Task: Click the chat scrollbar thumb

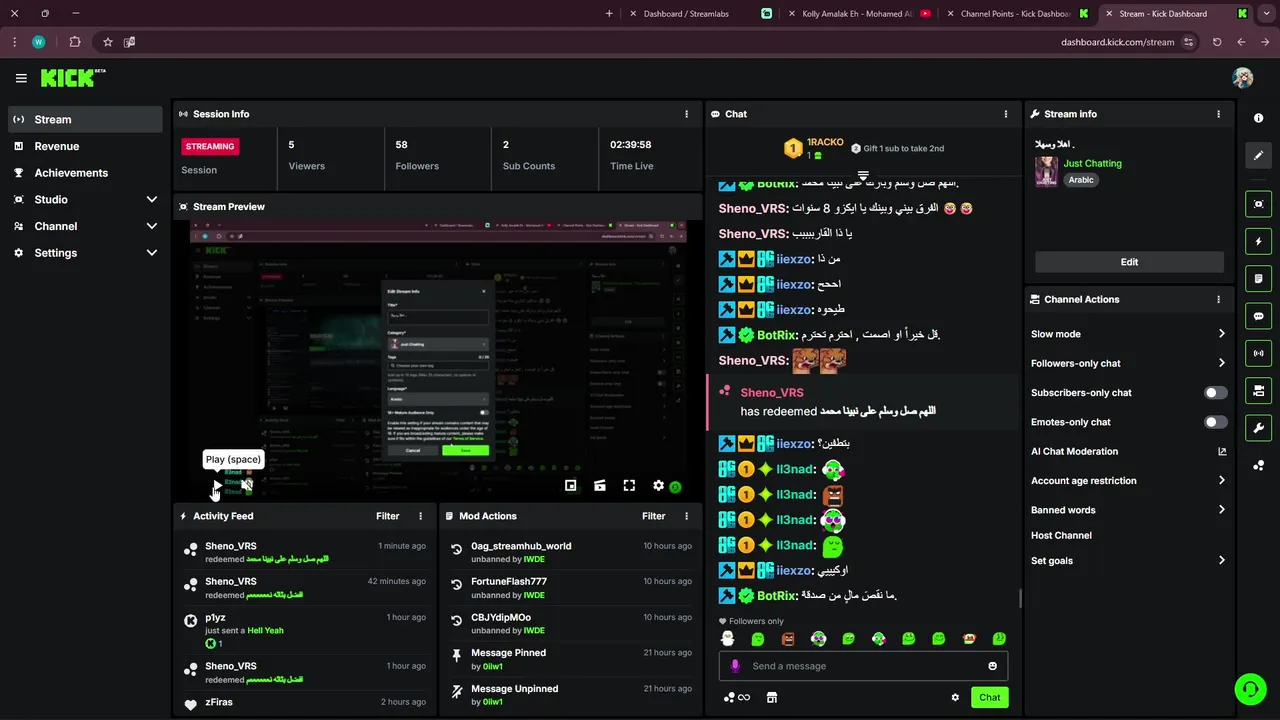Action: [1020, 599]
